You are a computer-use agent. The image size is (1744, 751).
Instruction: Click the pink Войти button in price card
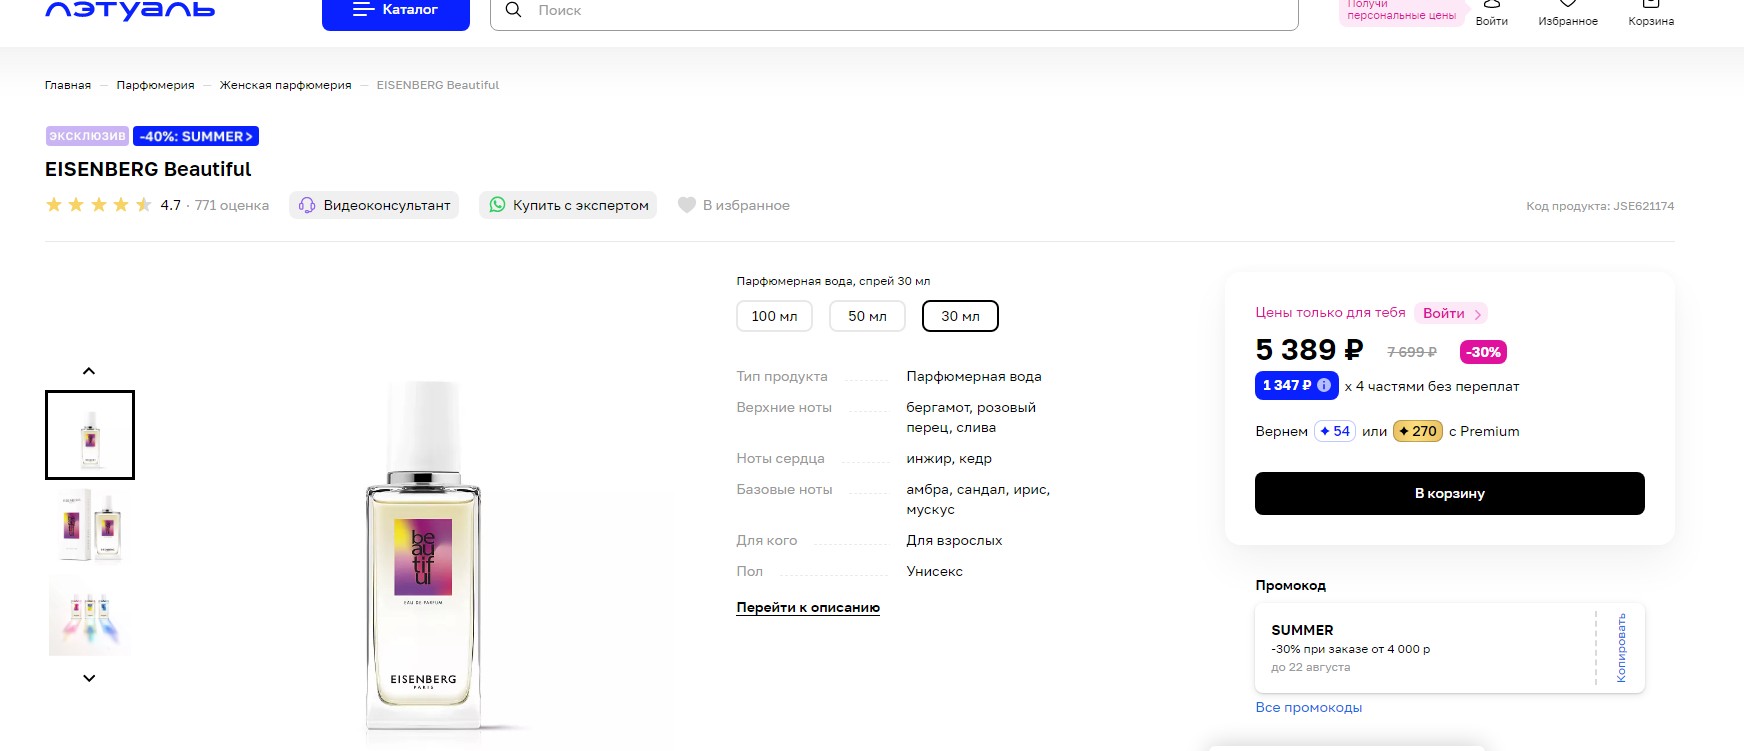(1451, 313)
